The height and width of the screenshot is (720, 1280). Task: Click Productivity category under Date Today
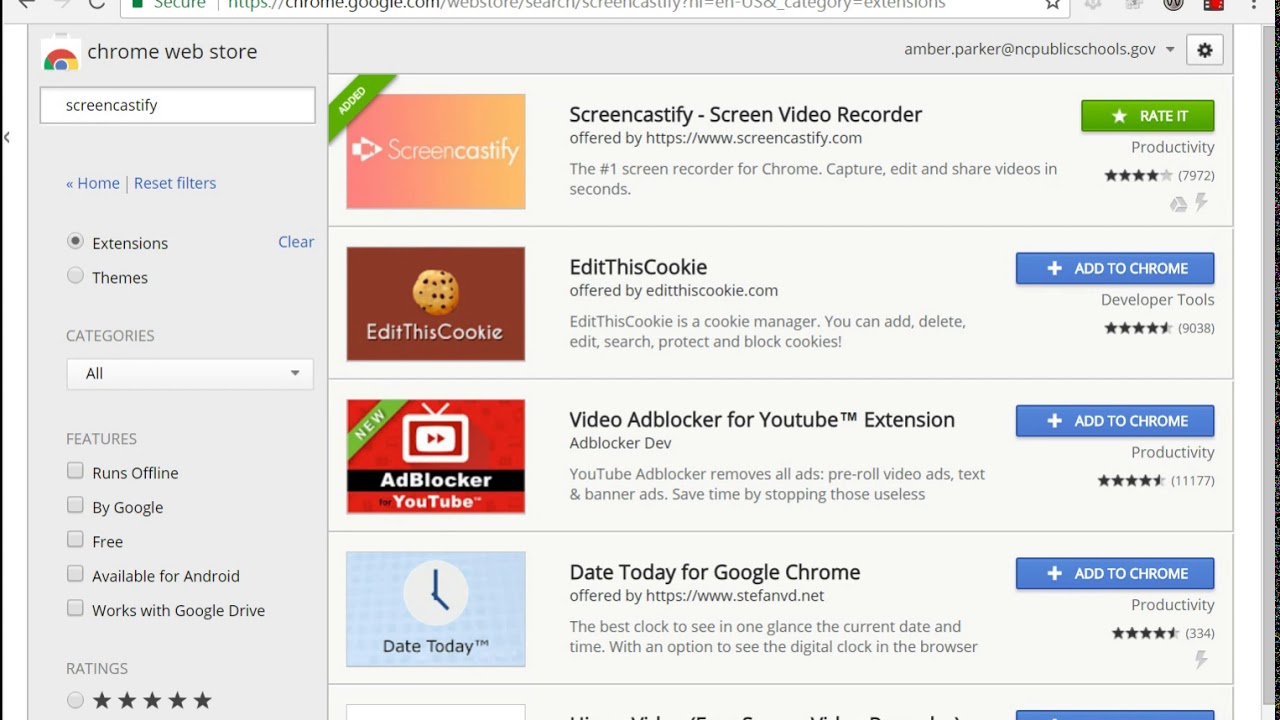click(1173, 605)
